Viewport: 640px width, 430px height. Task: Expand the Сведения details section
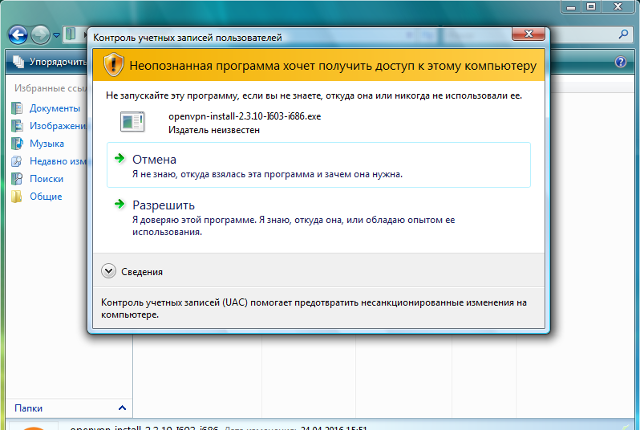pos(109,271)
